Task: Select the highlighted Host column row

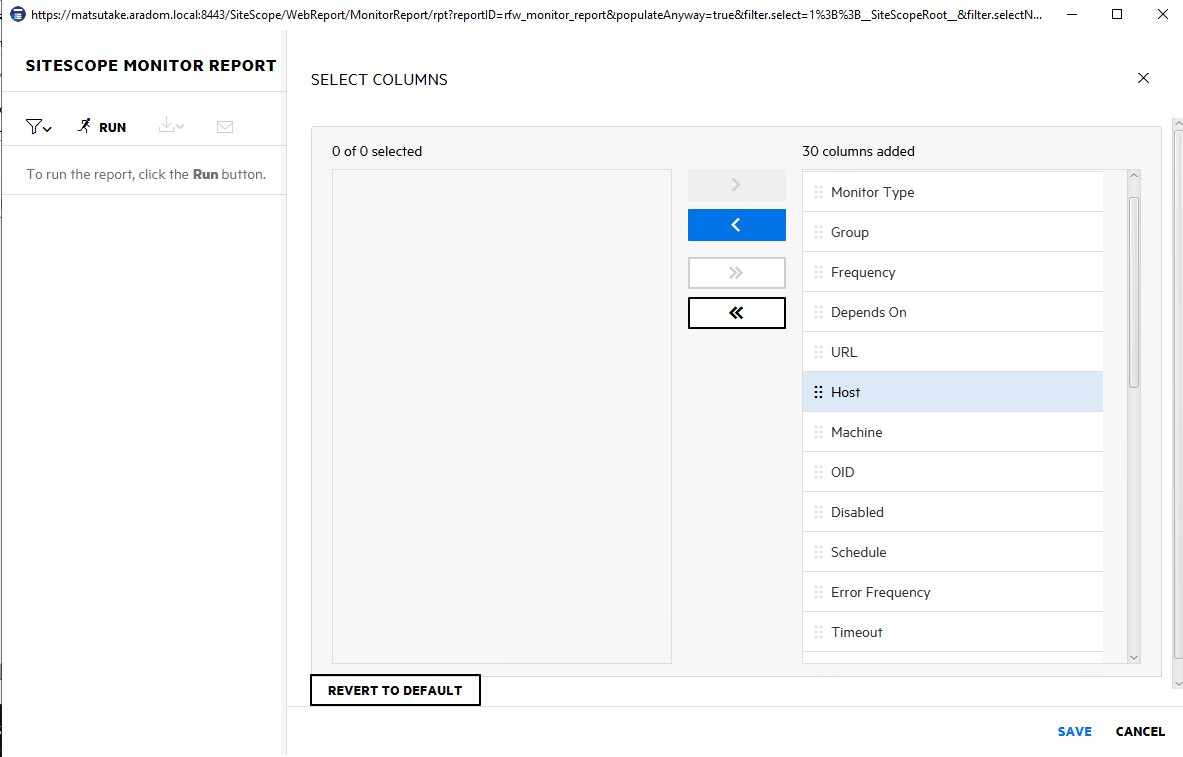Action: [x=953, y=392]
